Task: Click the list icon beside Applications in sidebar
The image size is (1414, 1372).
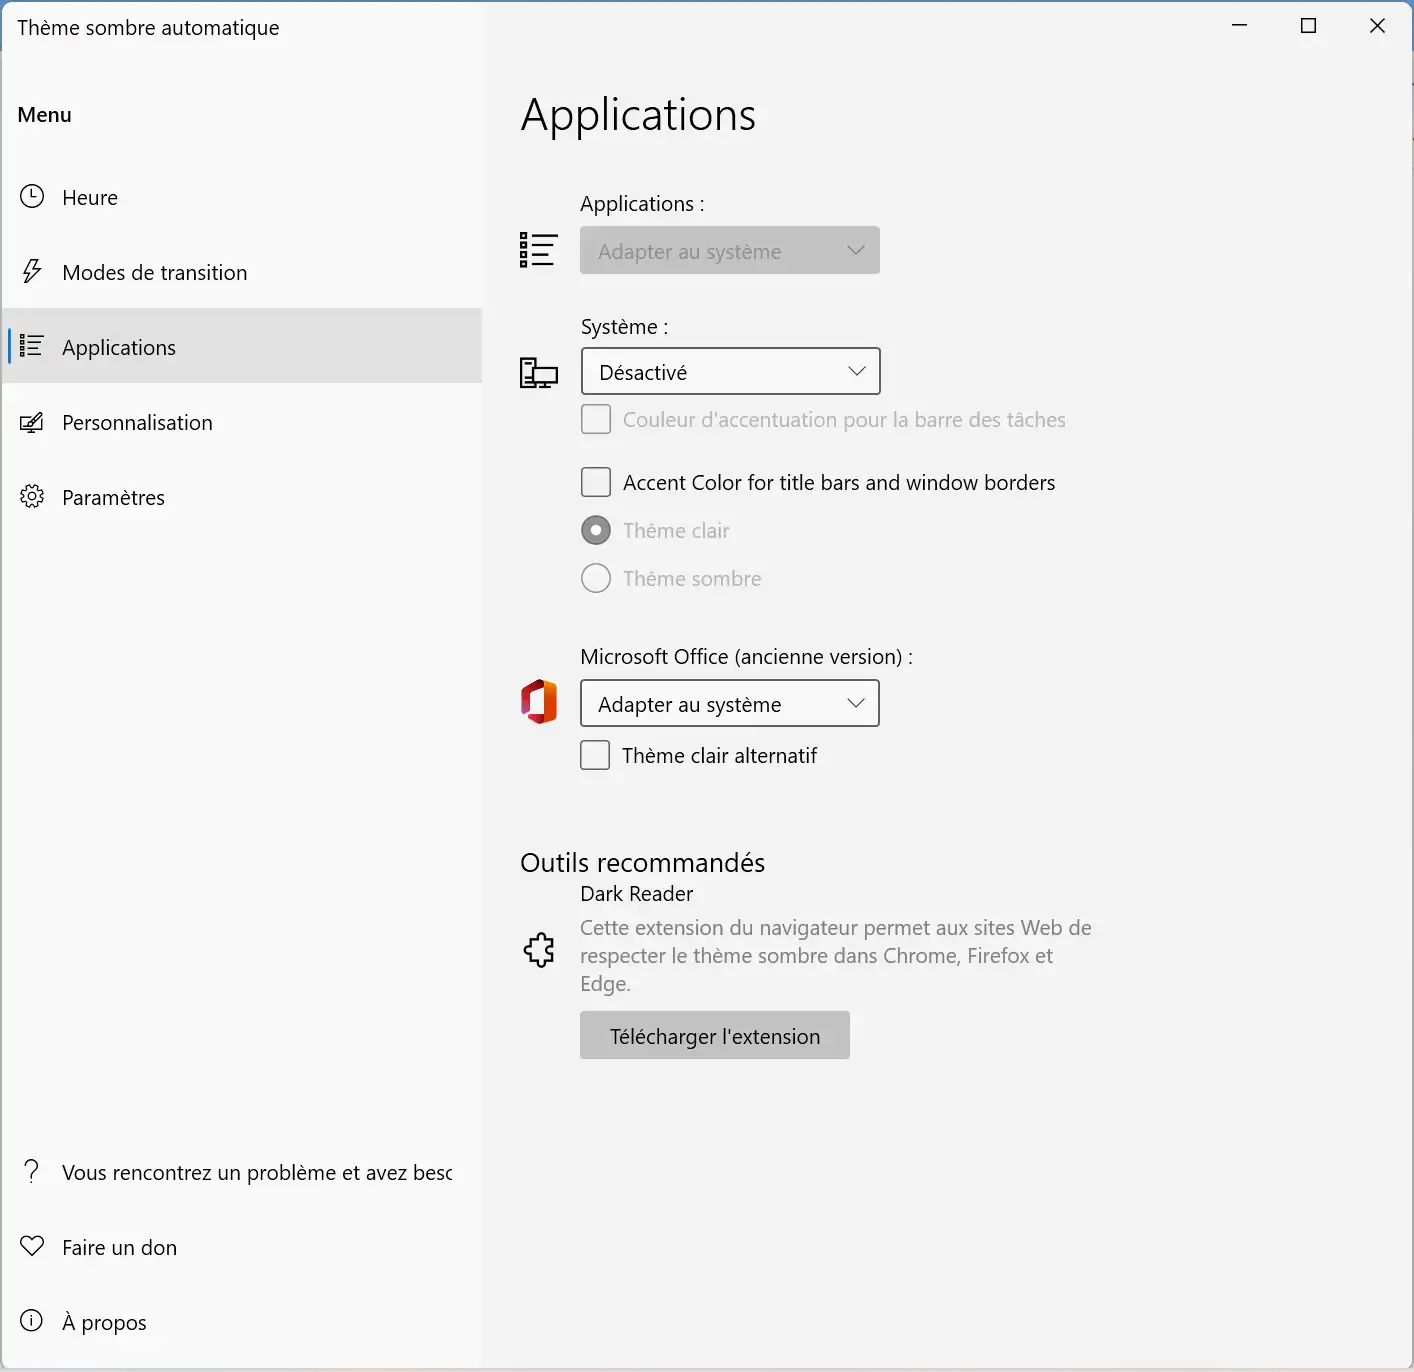Action: tap(32, 346)
